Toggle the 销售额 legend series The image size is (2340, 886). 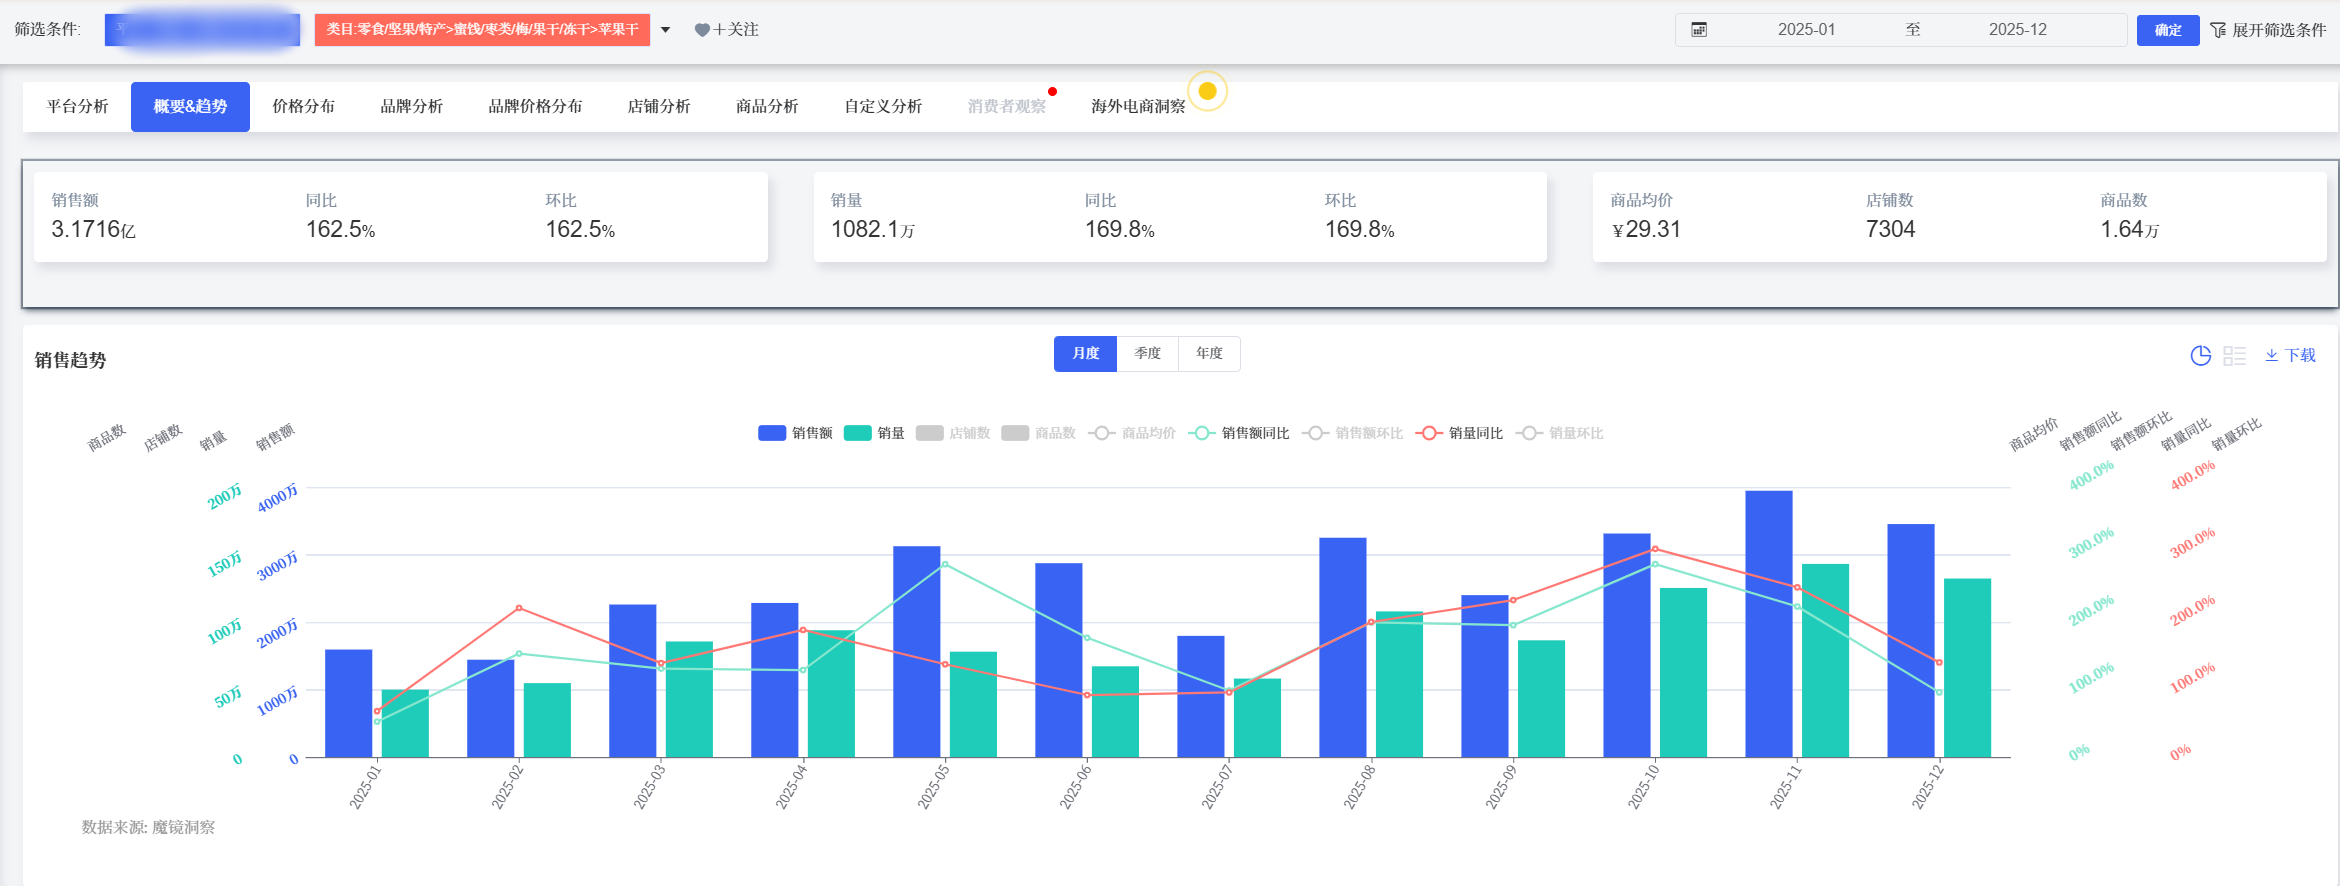point(795,433)
